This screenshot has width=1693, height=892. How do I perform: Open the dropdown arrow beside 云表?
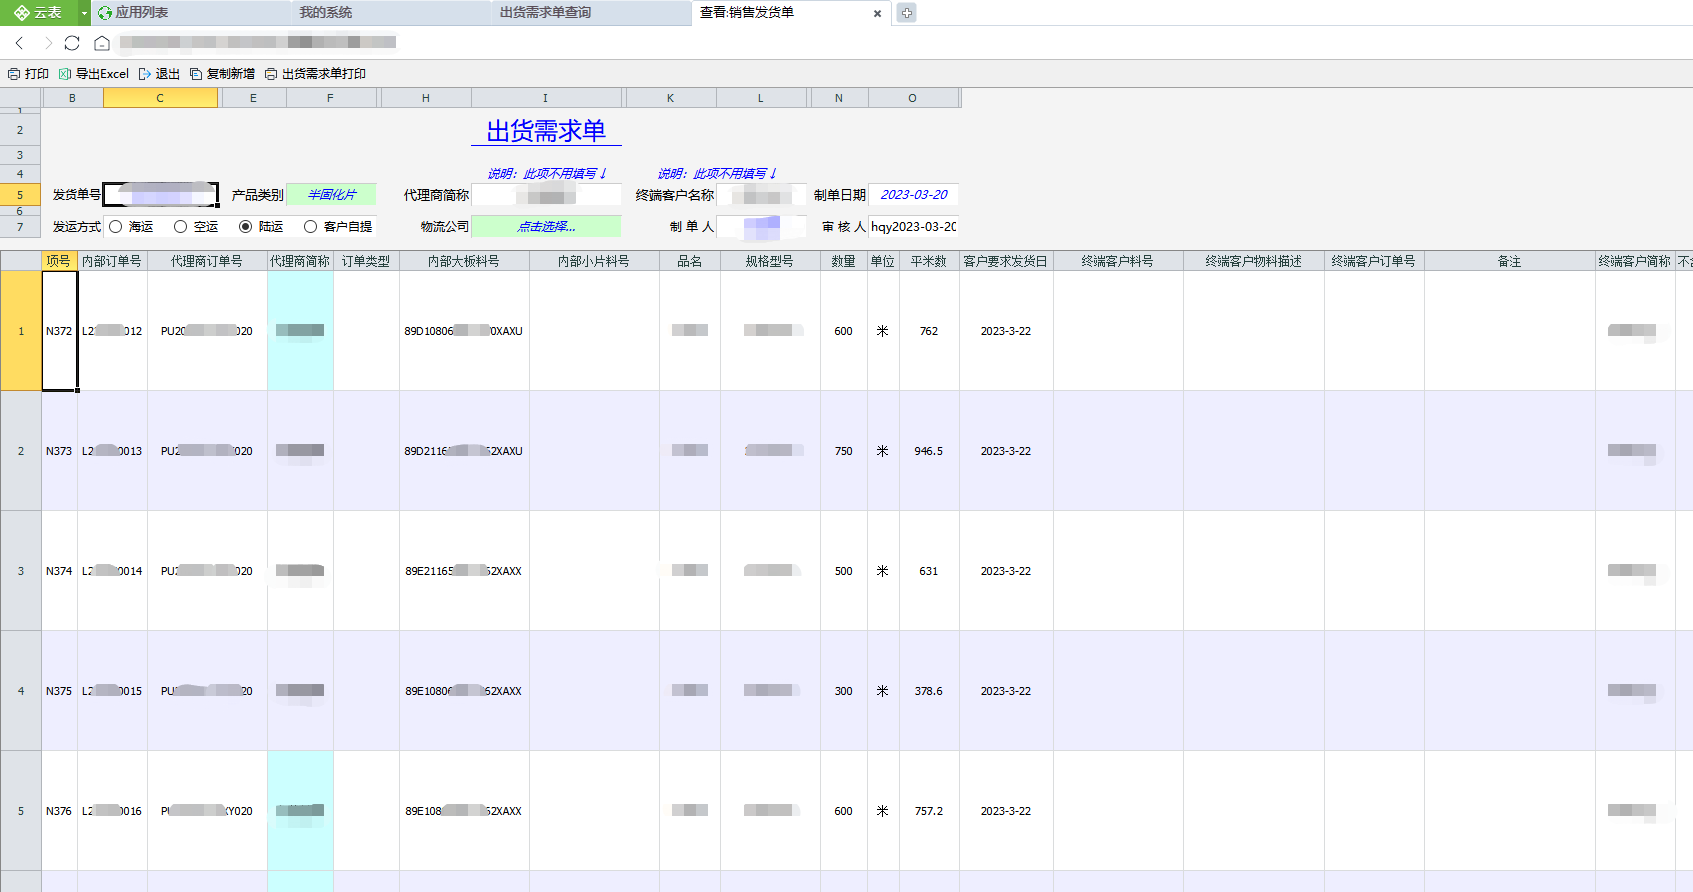[84, 13]
